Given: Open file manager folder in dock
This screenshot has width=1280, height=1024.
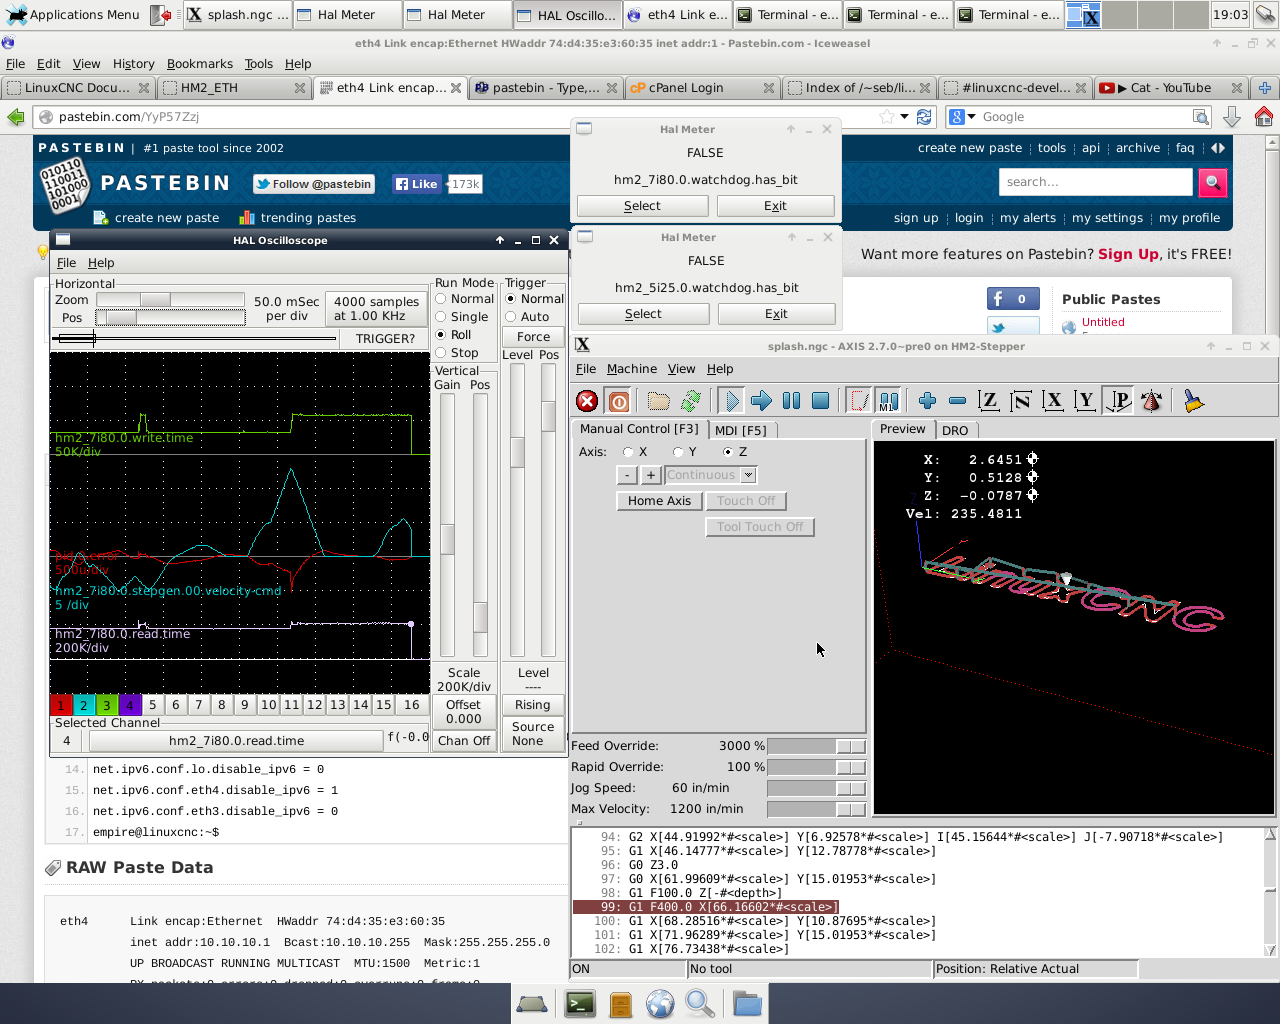Looking at the screenshot, I should (x=747, y=1003).
